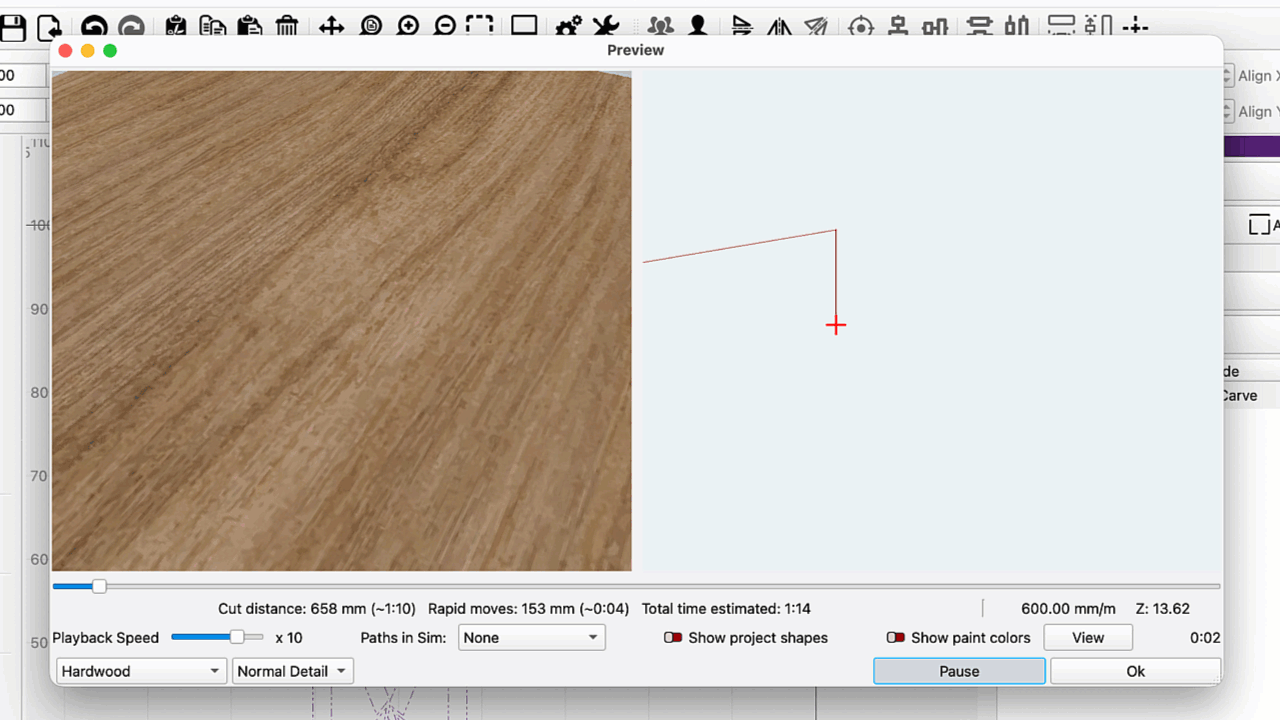Expand the Paths in Sim dropdown

pyautogui.click(x=531, y=638)
